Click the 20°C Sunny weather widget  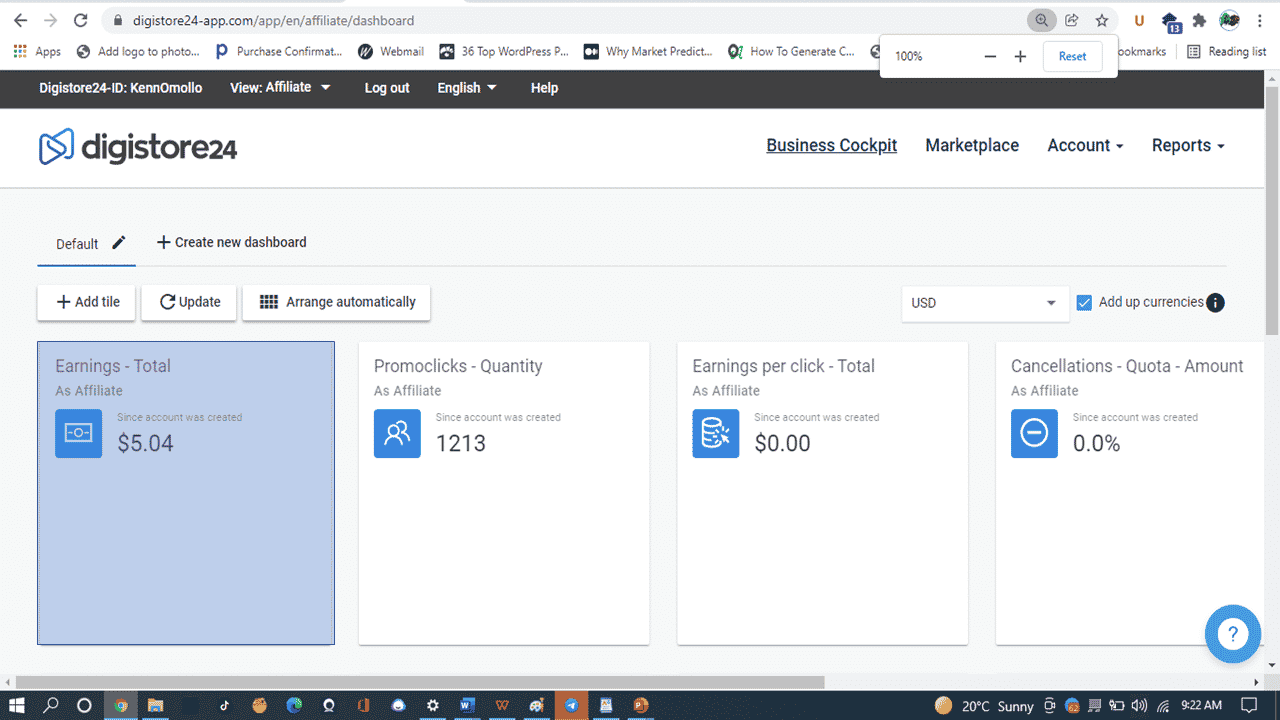coord(985,705)
